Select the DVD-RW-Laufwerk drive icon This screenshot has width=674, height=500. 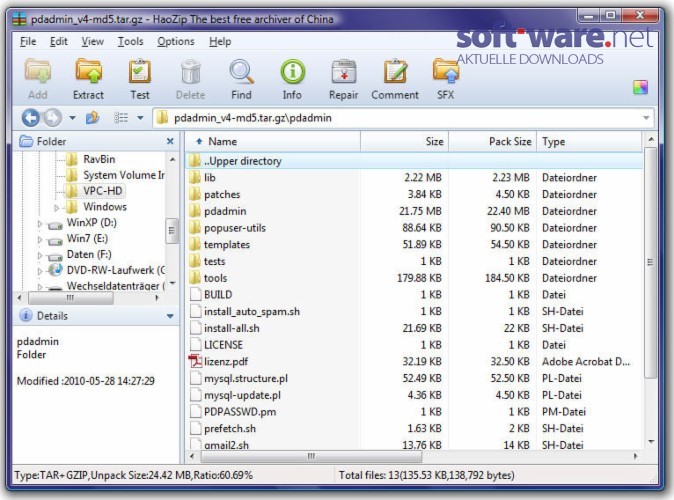click(x=55, y=270)
